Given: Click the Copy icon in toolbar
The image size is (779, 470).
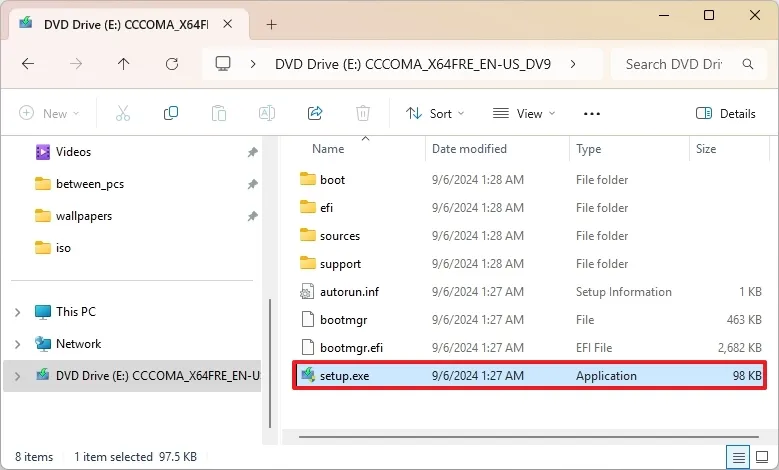Looking at the screenshot, I should (x=171, y=113).
